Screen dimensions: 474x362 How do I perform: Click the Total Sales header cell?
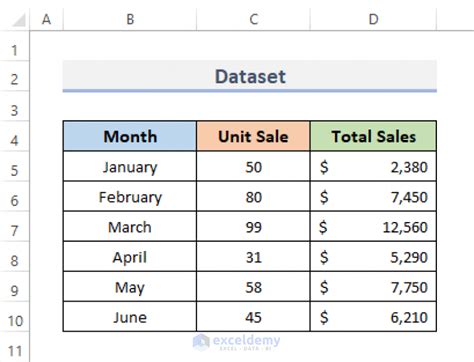pyautogui.click(x=373, y=136)
